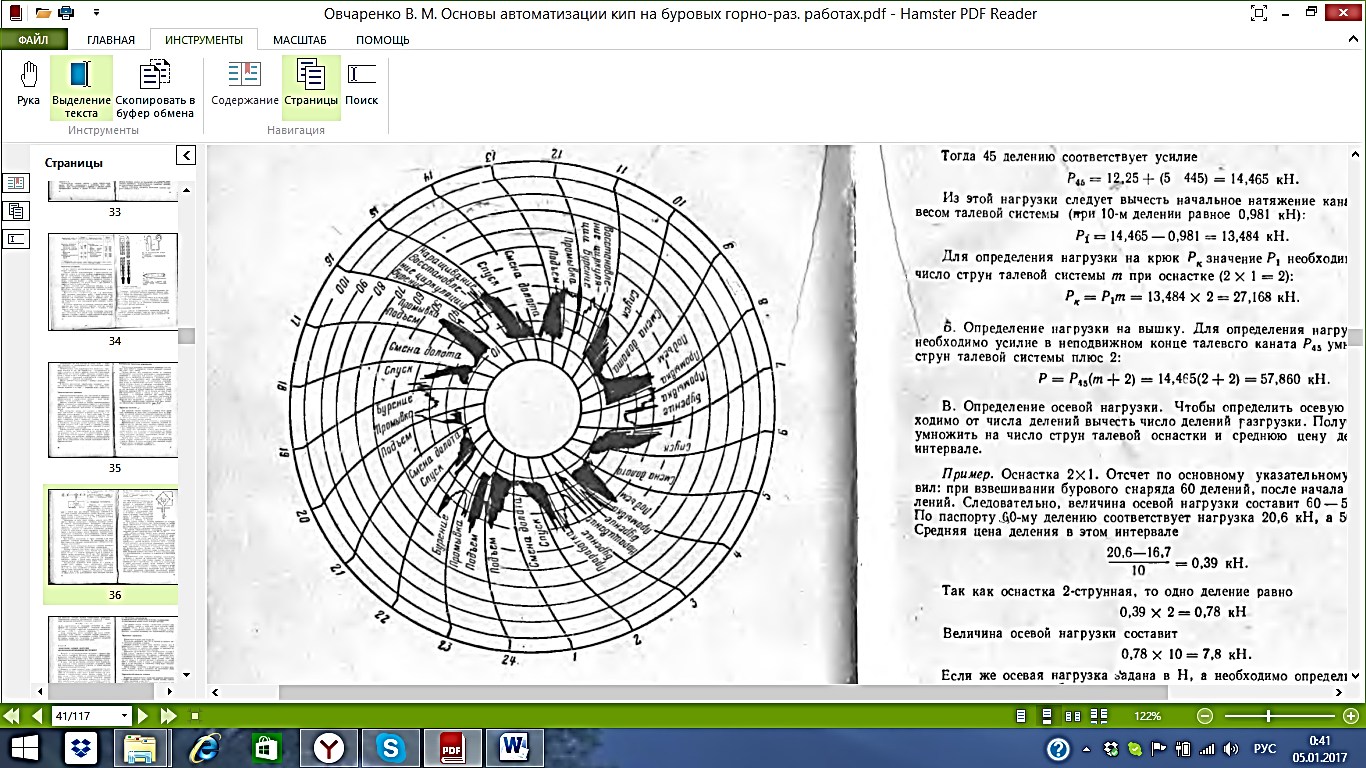The width and height of the screenshot is (1366, 768).
Task: Click the Страницы panel heading text
Action: (x=74, y=163)
